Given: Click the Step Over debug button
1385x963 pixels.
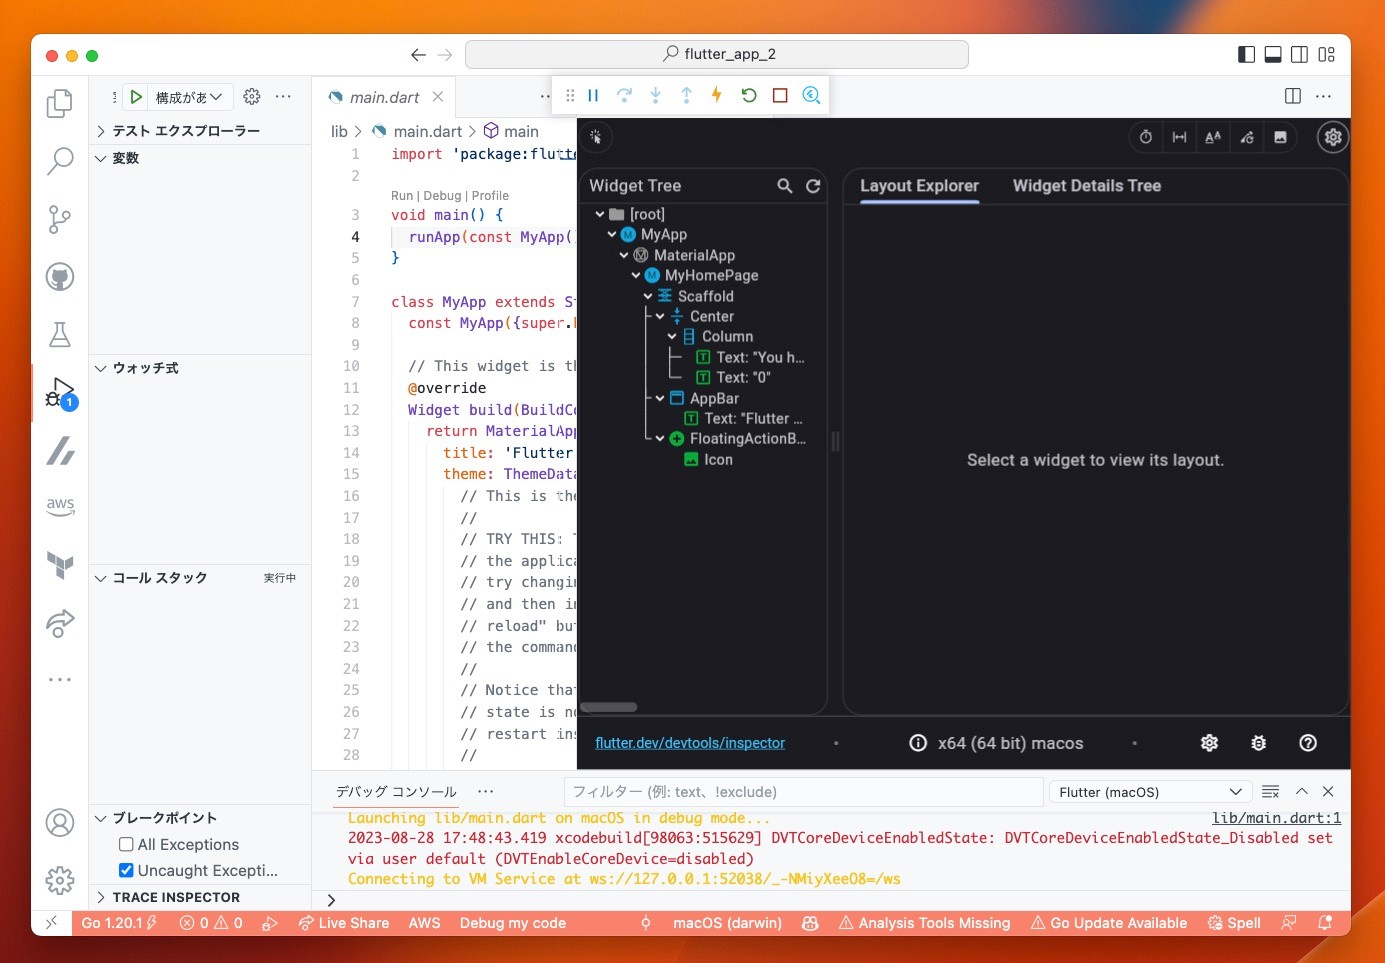Looking at the screenshot, I should point(624,95).
